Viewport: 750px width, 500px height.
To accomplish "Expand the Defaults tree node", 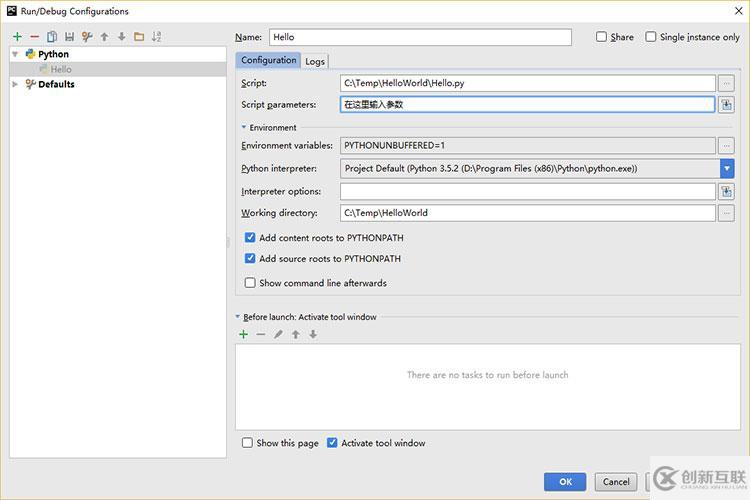I will point(15,84).
